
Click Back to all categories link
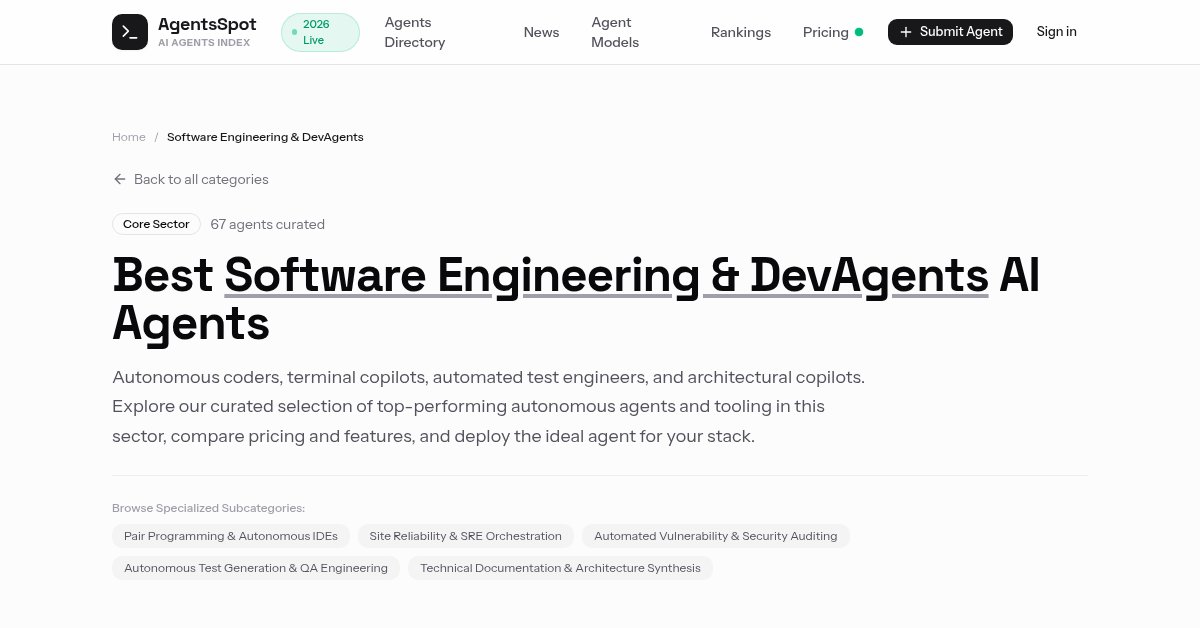tap(190, 179)
